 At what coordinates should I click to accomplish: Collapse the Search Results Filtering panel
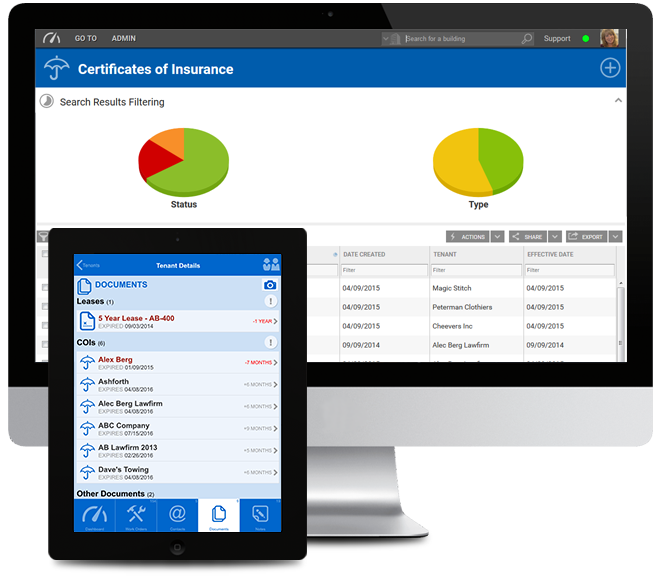[x=618, y=101]
